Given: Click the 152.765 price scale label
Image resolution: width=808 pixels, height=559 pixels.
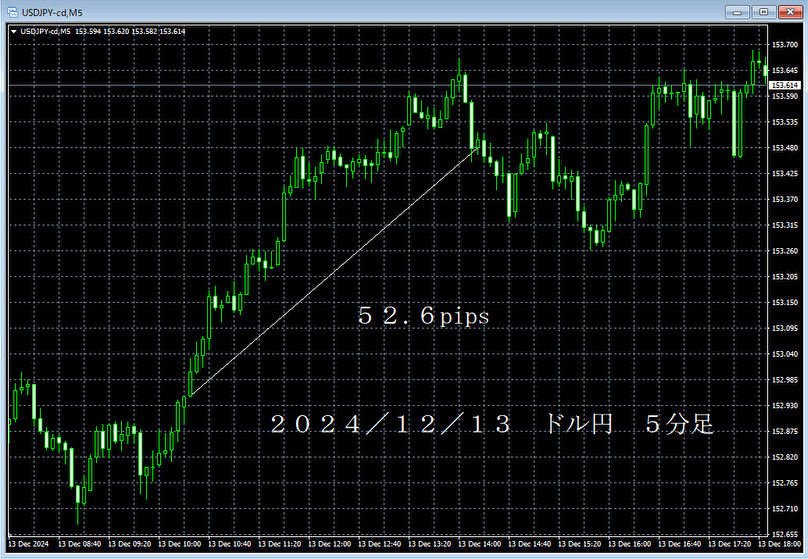Looking at the screenshot, I should point(785,483).
